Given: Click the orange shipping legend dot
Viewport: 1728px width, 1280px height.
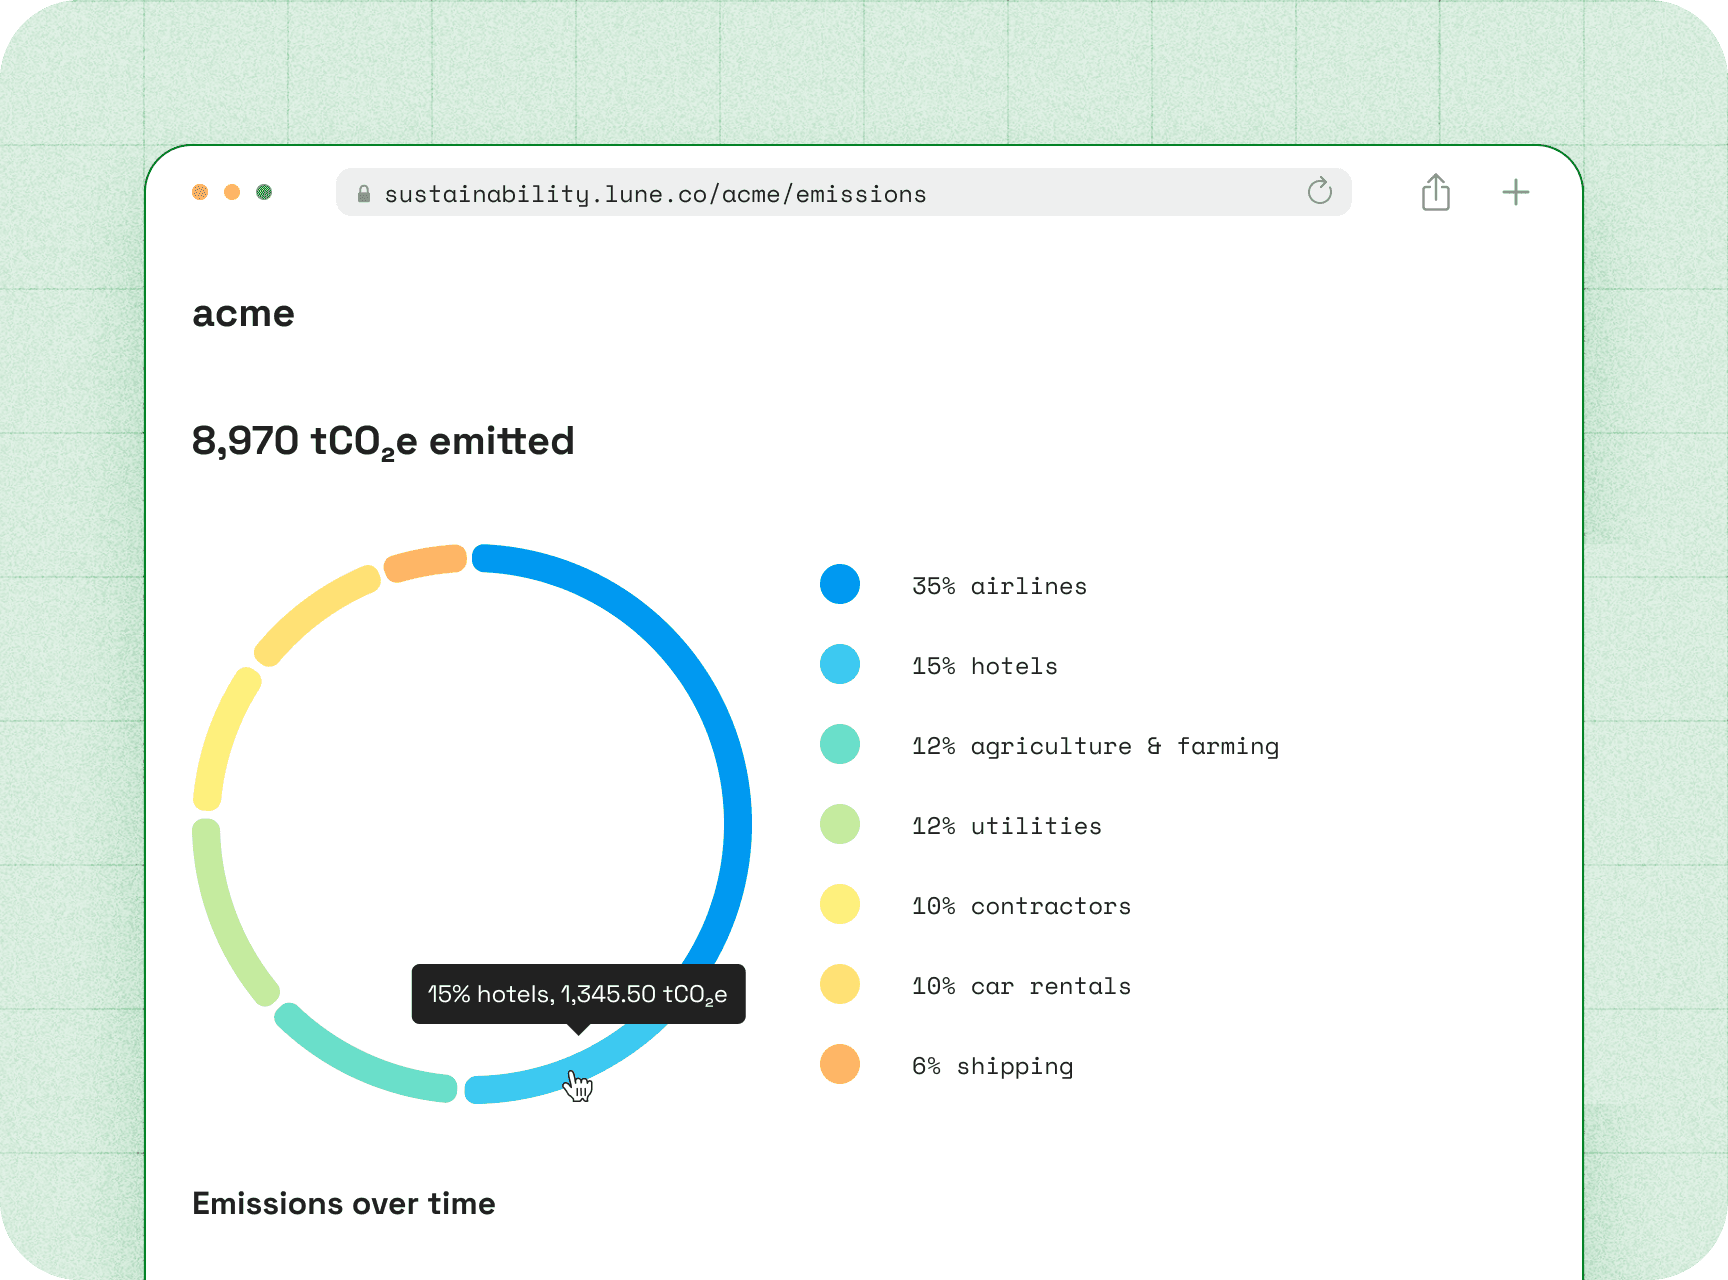Looking at the screenshot, I should click(840, 1064).
